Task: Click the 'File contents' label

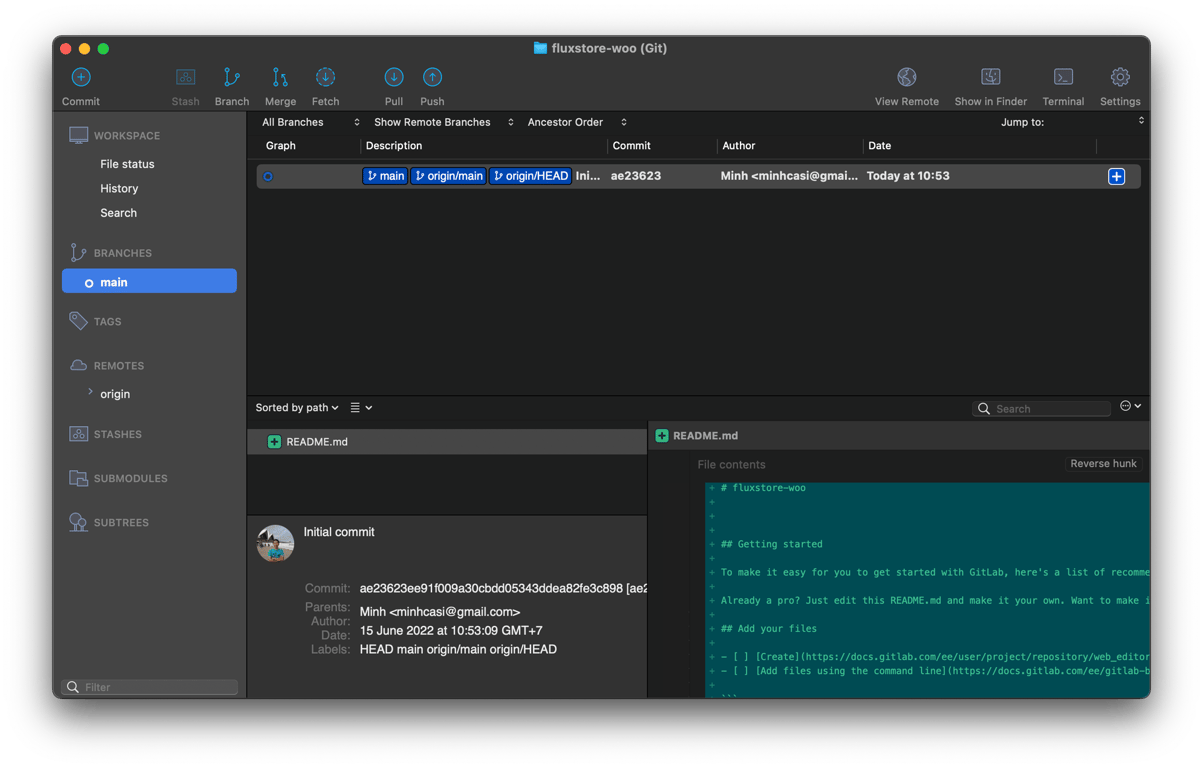Action: 731,465
